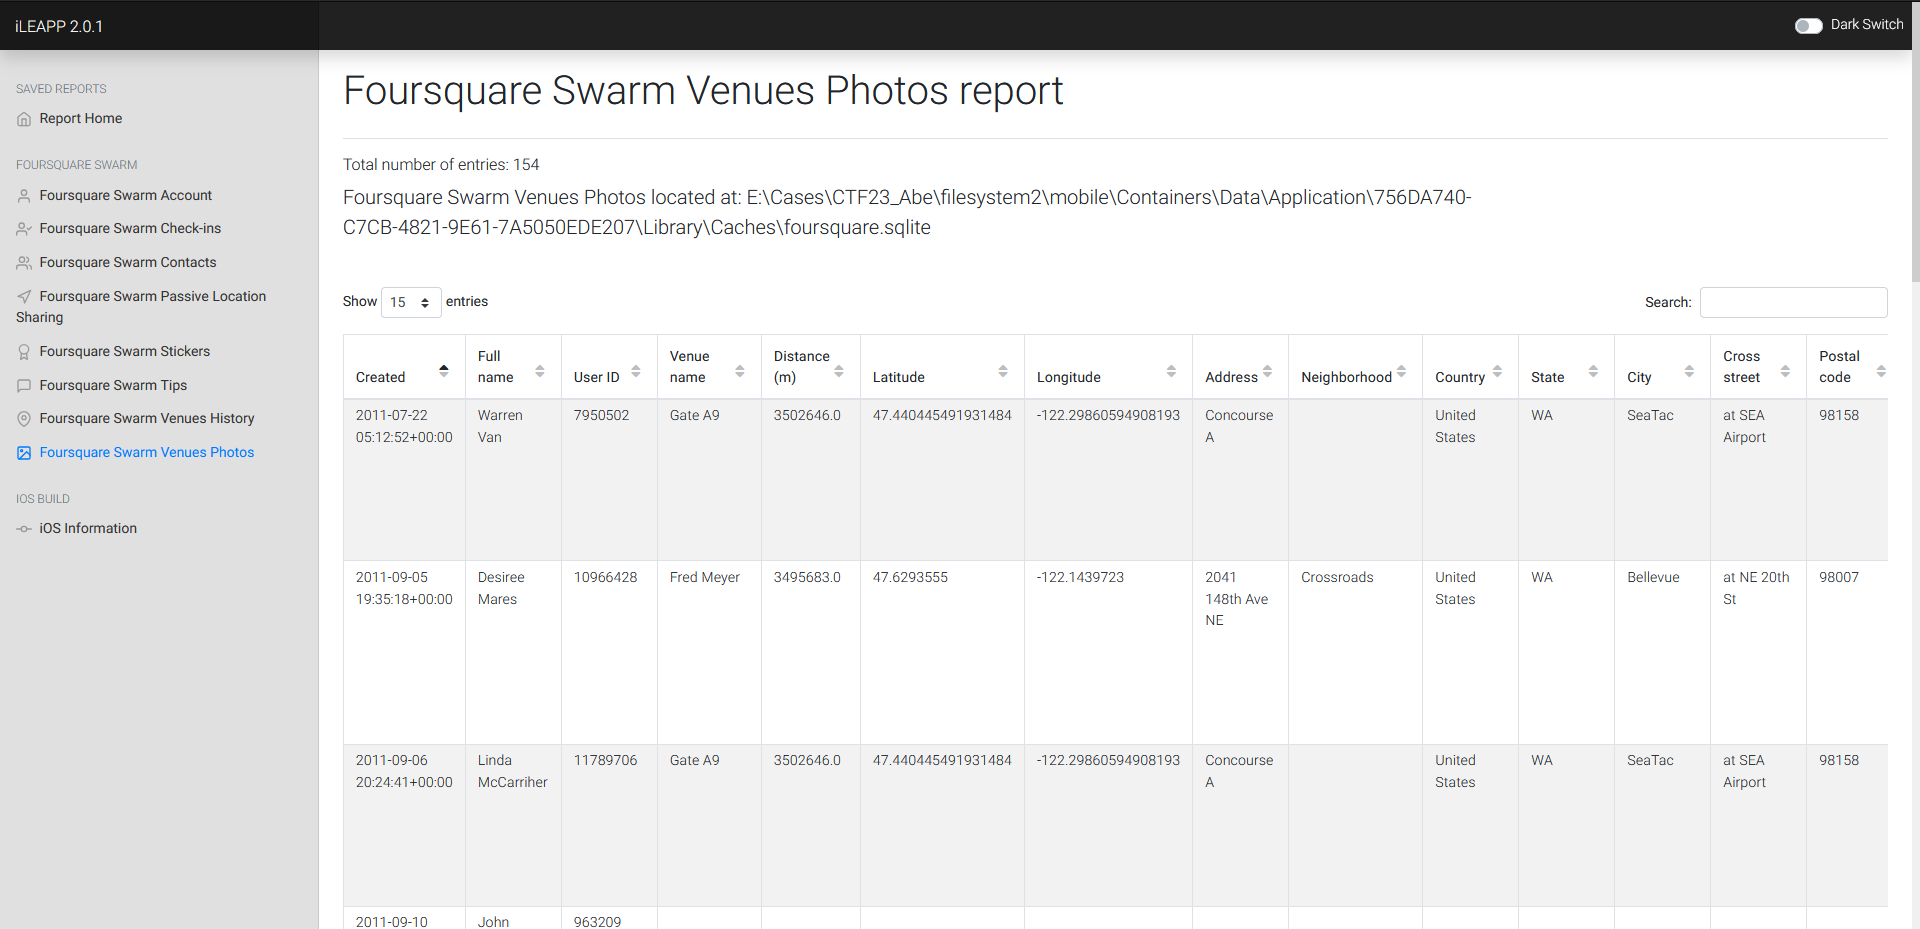The image size is (1920, 929).
Task: Click the Contacts people icon in sidebar
Action: [24, 263]
